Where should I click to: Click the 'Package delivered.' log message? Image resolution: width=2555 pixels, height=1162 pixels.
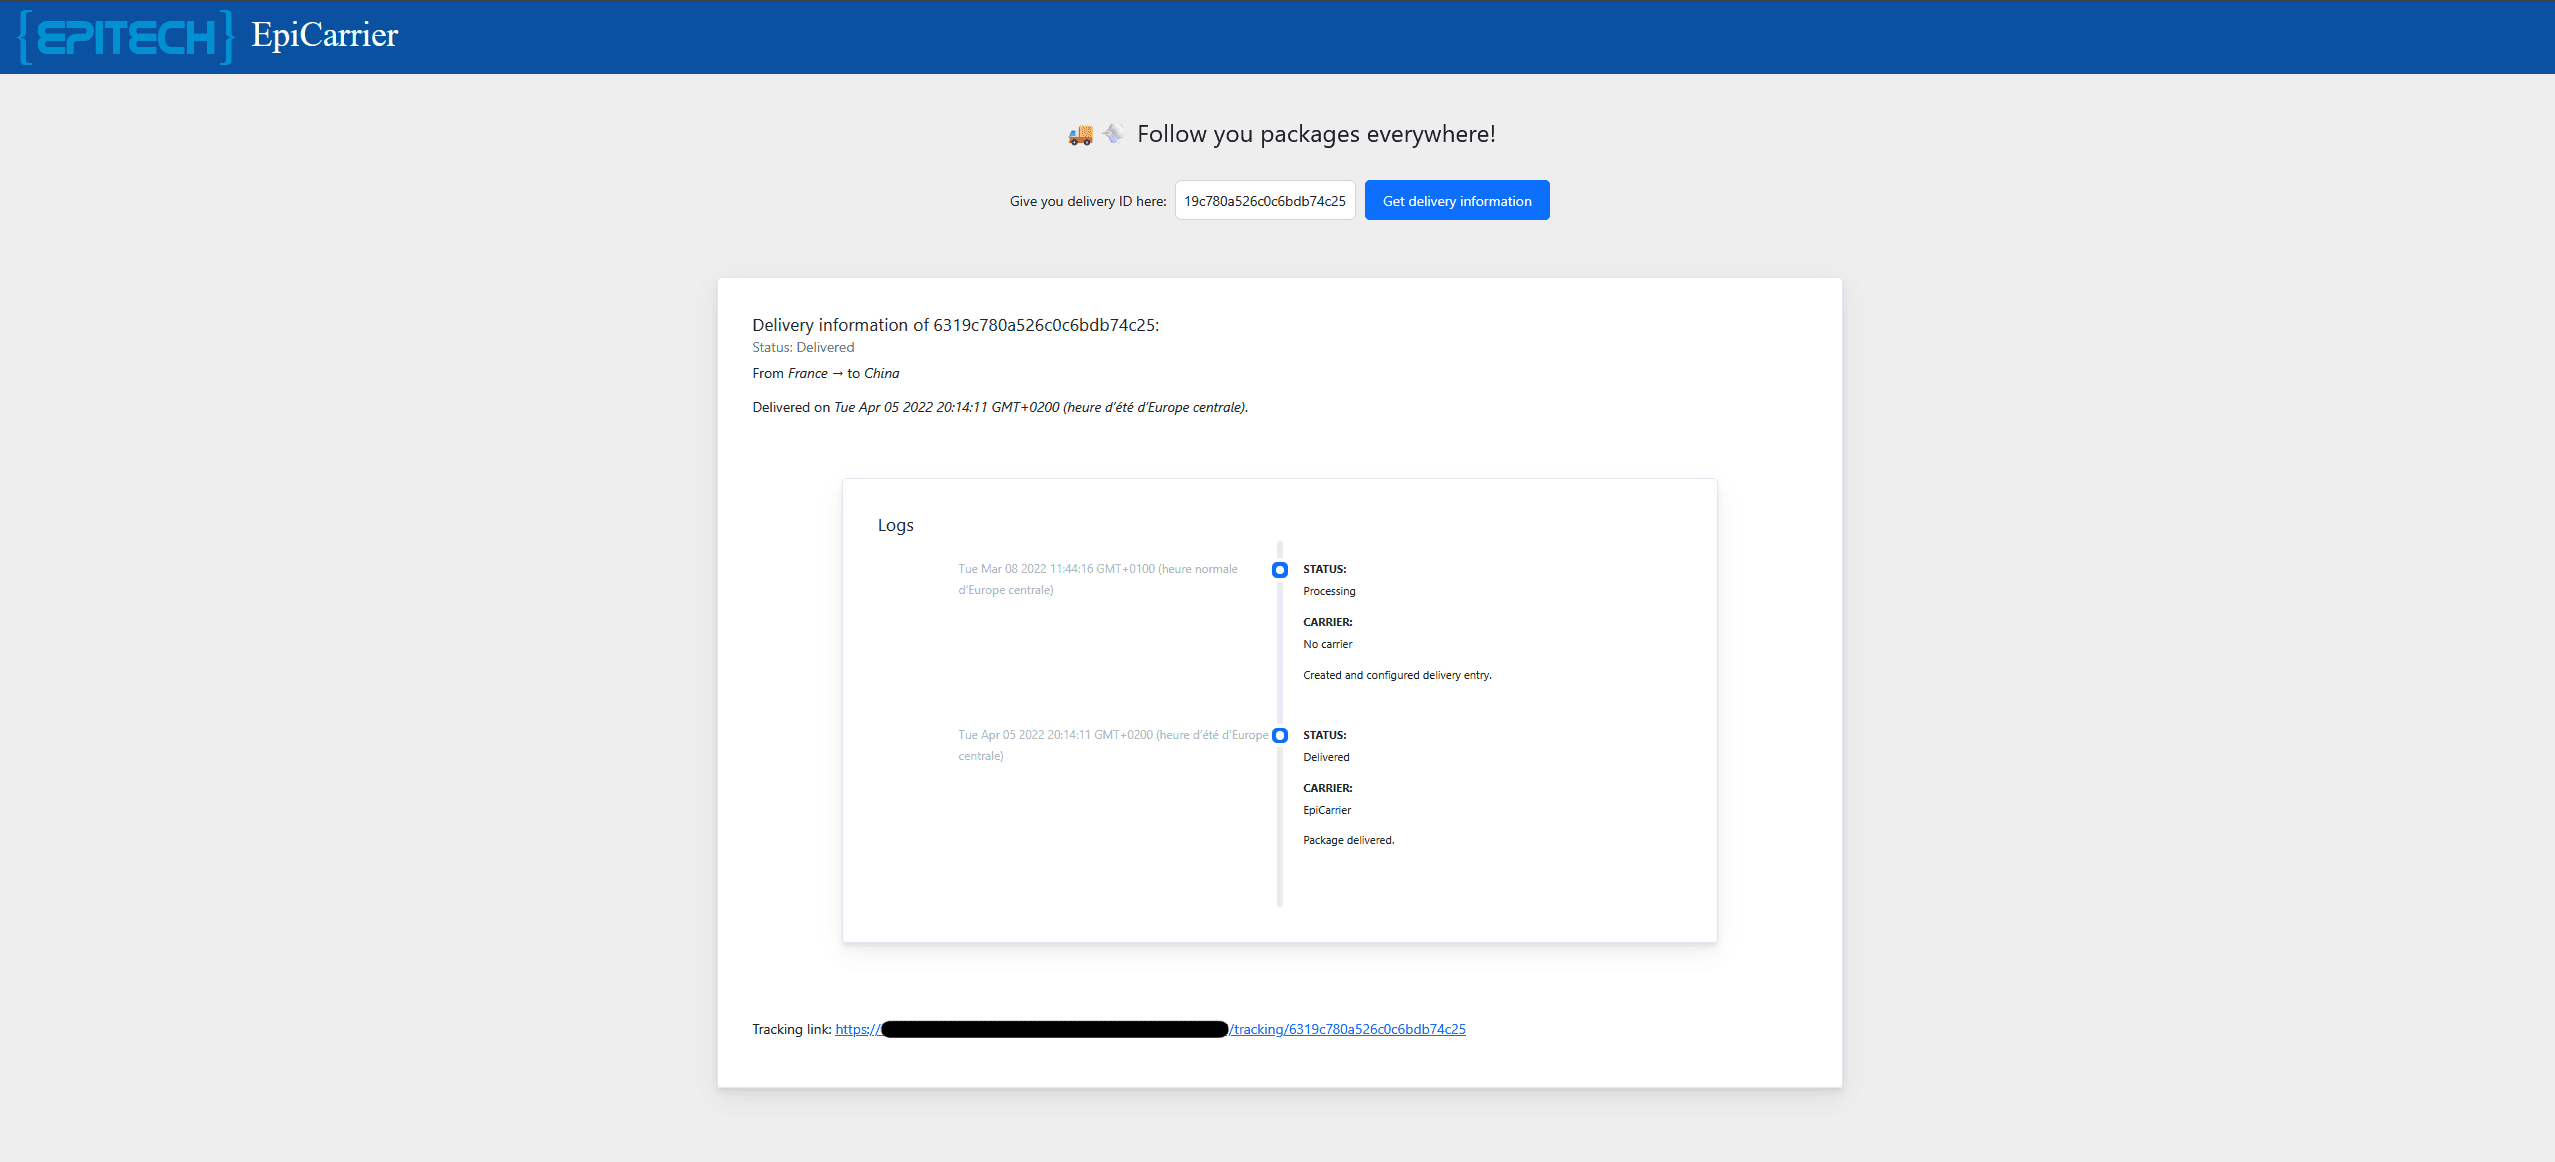pos(1348,841)
